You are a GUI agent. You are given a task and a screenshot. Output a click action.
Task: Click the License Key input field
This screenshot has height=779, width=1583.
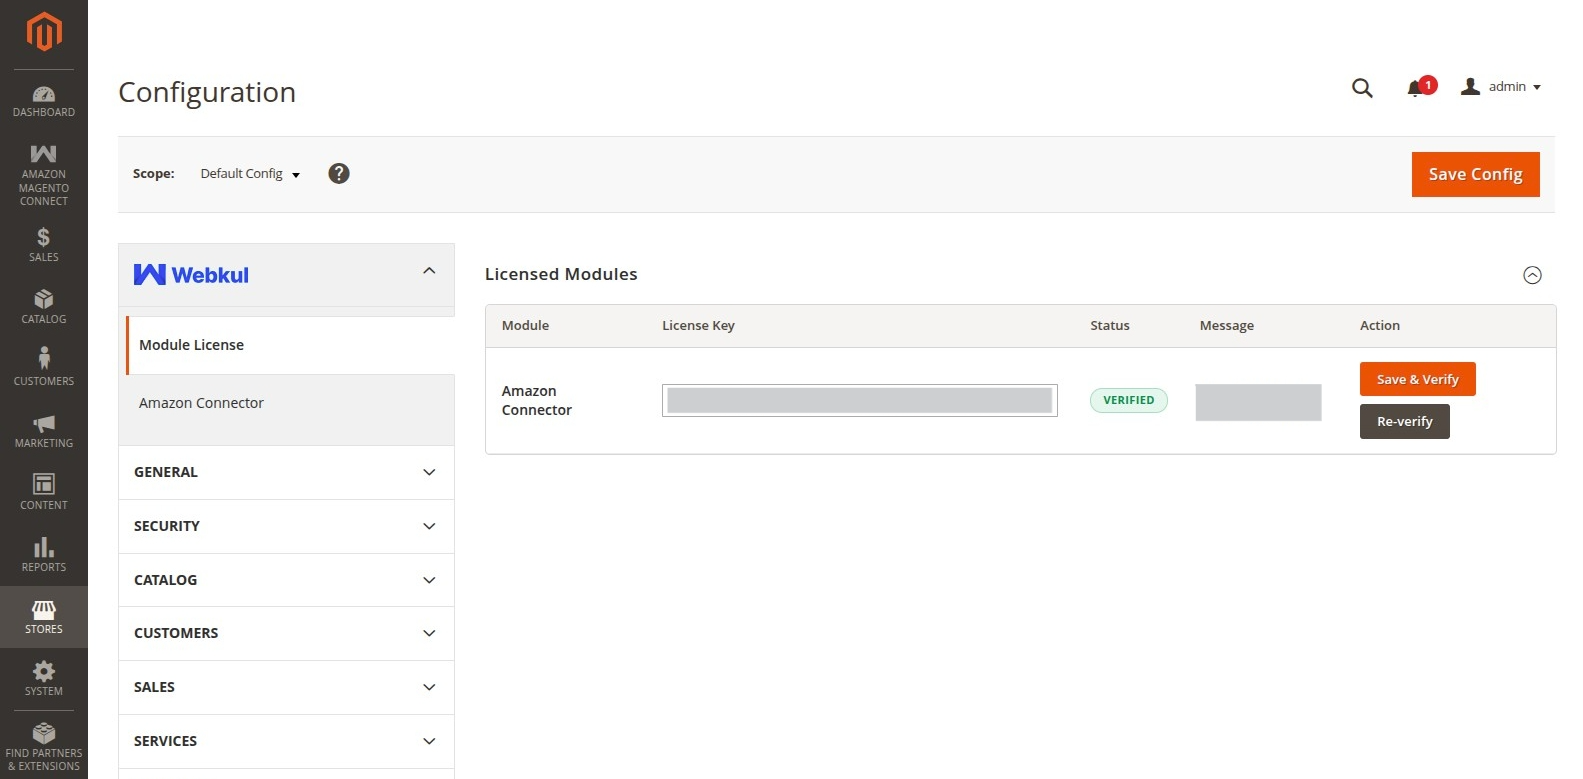coord(860,400)
